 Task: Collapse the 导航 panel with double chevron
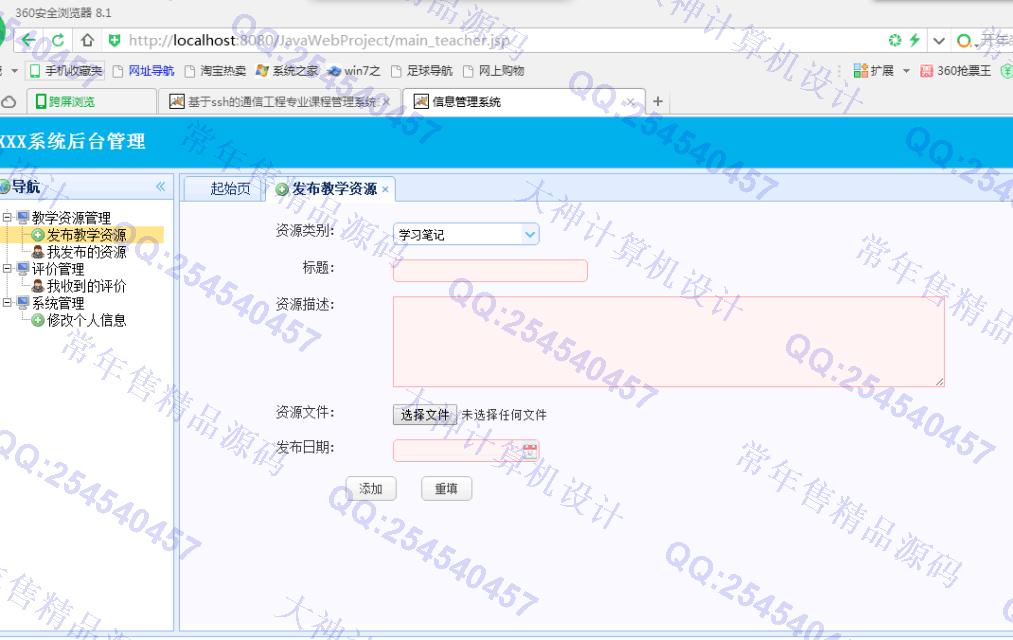160,187
